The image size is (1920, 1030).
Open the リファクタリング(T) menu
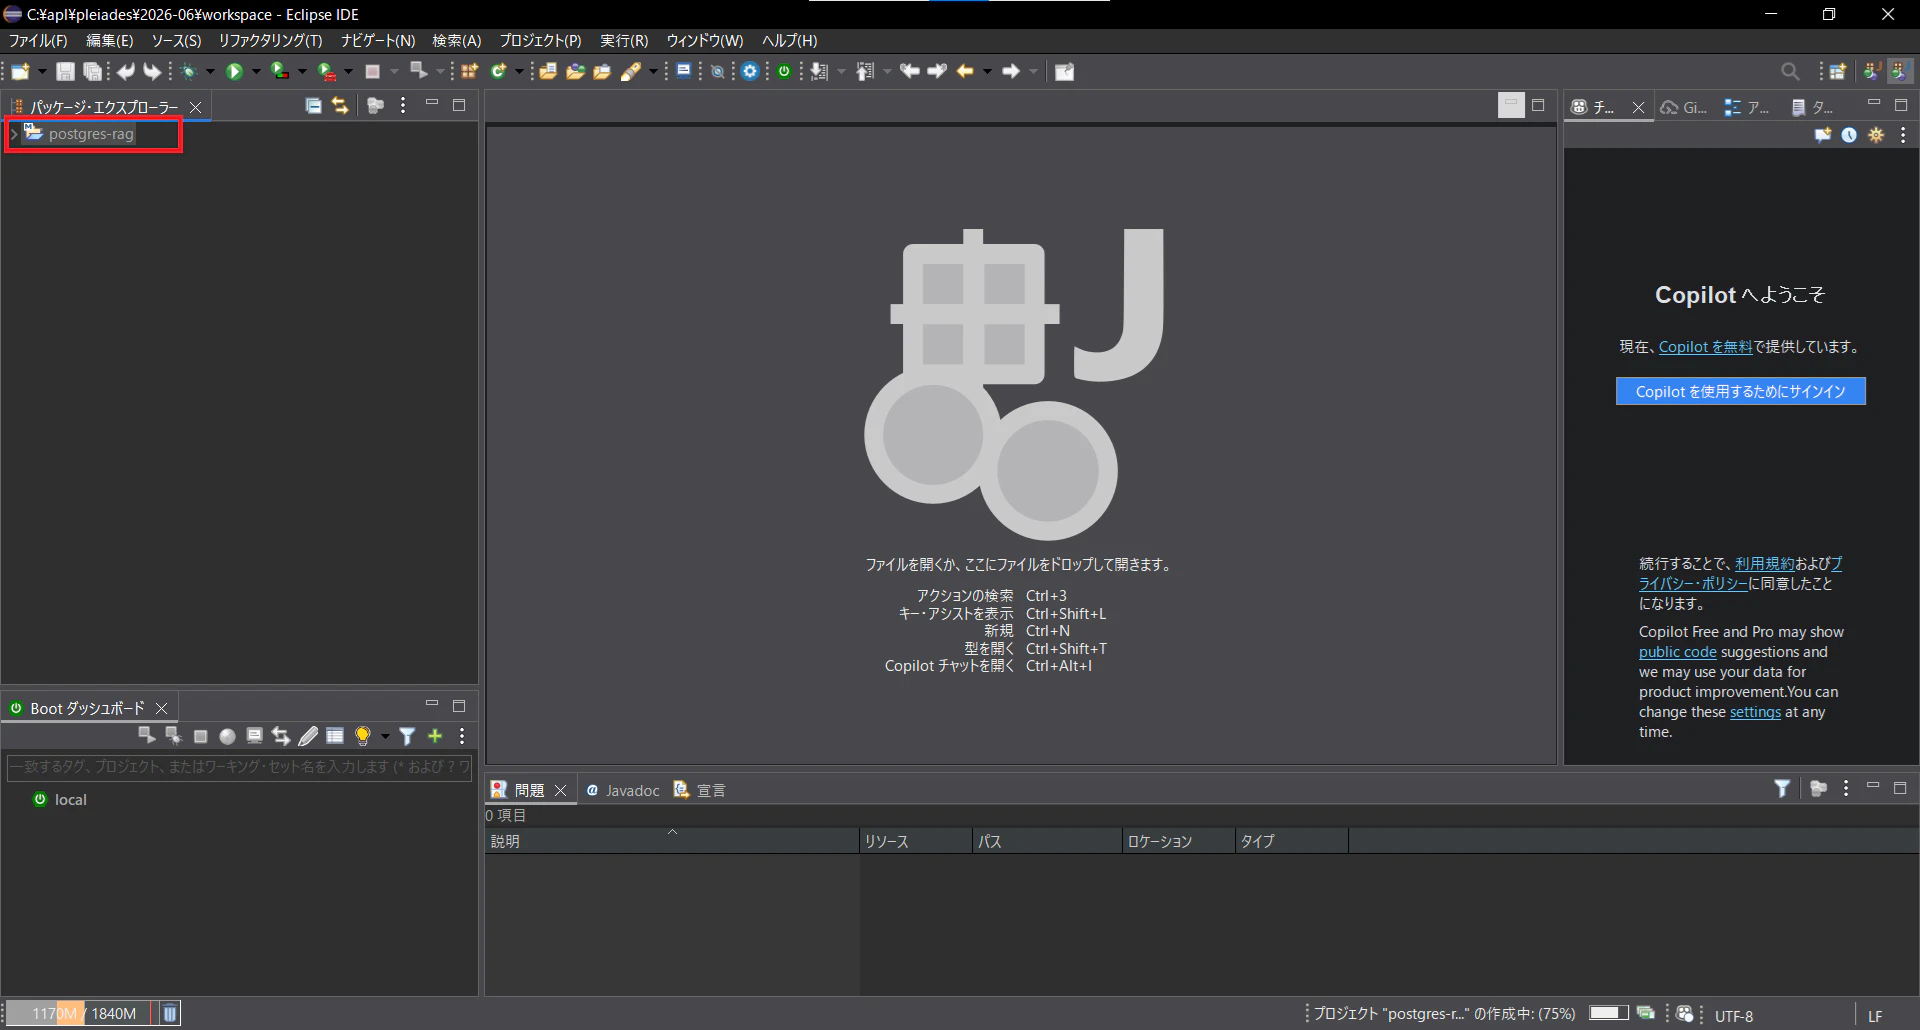pos(270,41)
